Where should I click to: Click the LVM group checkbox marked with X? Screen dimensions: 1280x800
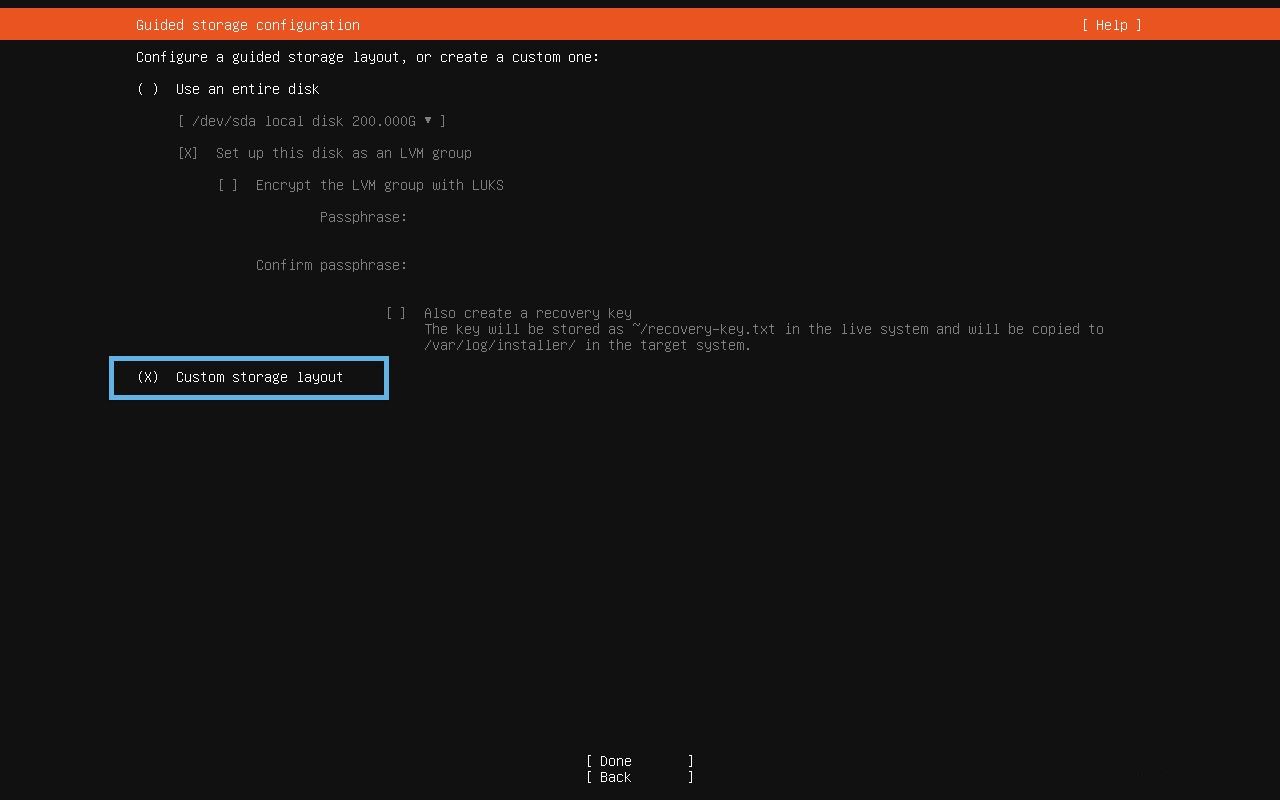[187, 153]
